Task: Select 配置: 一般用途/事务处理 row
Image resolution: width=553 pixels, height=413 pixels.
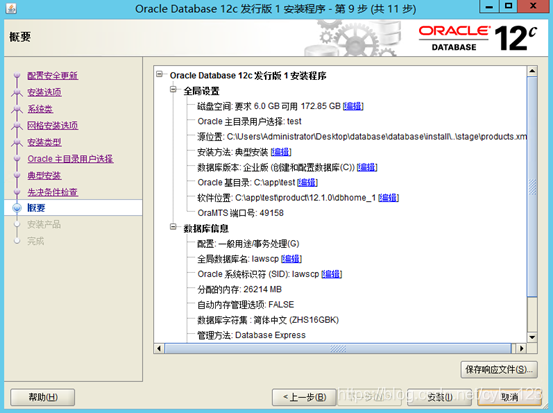Action: click(248, 244)
